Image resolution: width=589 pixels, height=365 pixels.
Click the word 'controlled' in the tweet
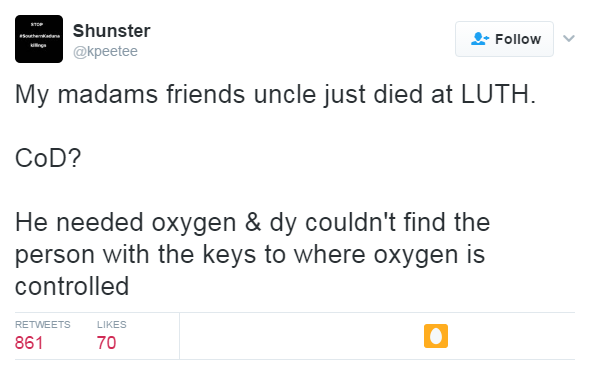72,286
